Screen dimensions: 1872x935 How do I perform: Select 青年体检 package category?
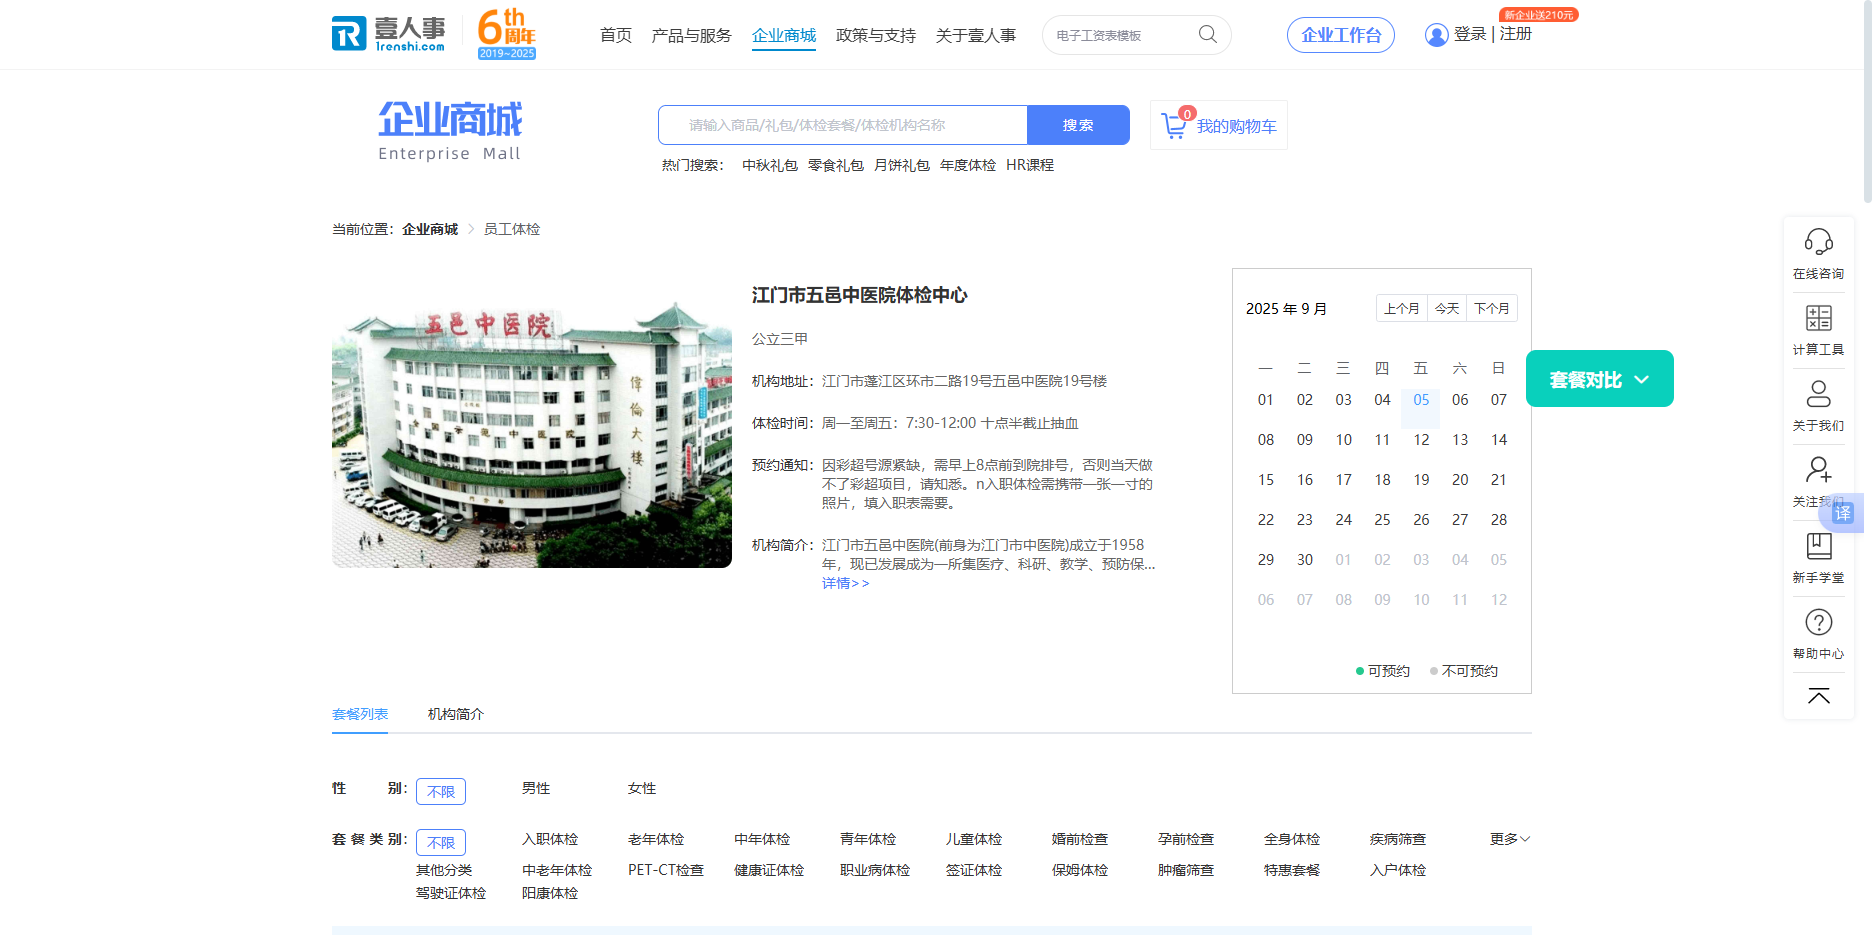pyautogui.click(x=868, y=839)
